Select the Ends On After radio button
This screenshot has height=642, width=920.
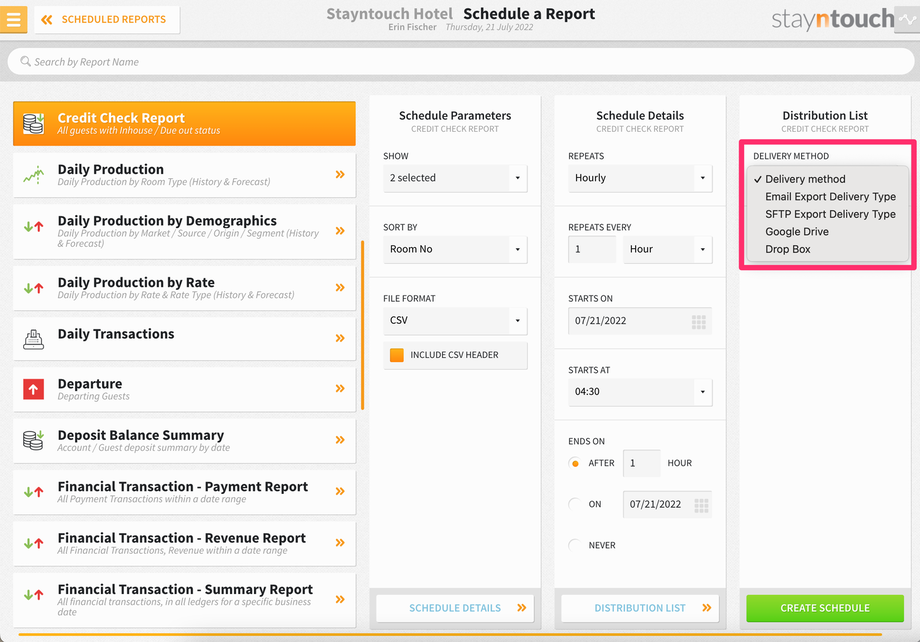(575, 463)
